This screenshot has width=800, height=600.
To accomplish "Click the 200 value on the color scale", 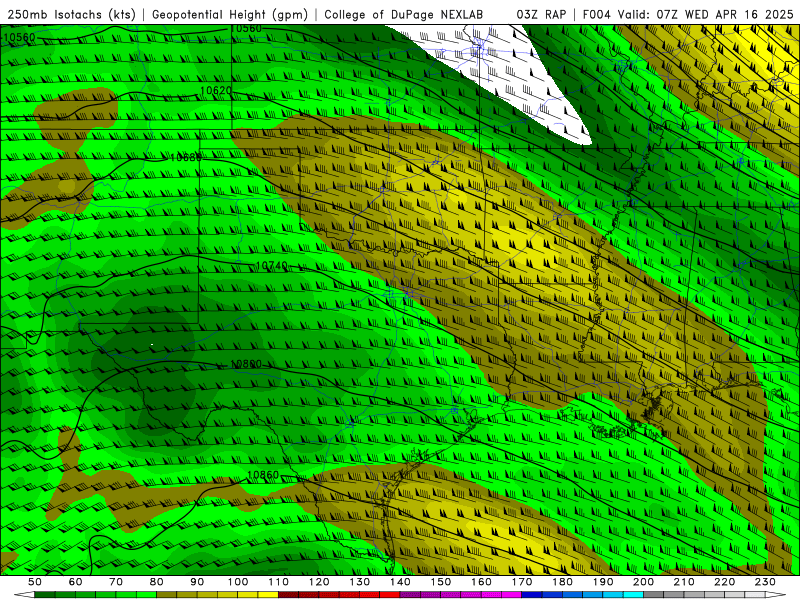I will (643, 582).
